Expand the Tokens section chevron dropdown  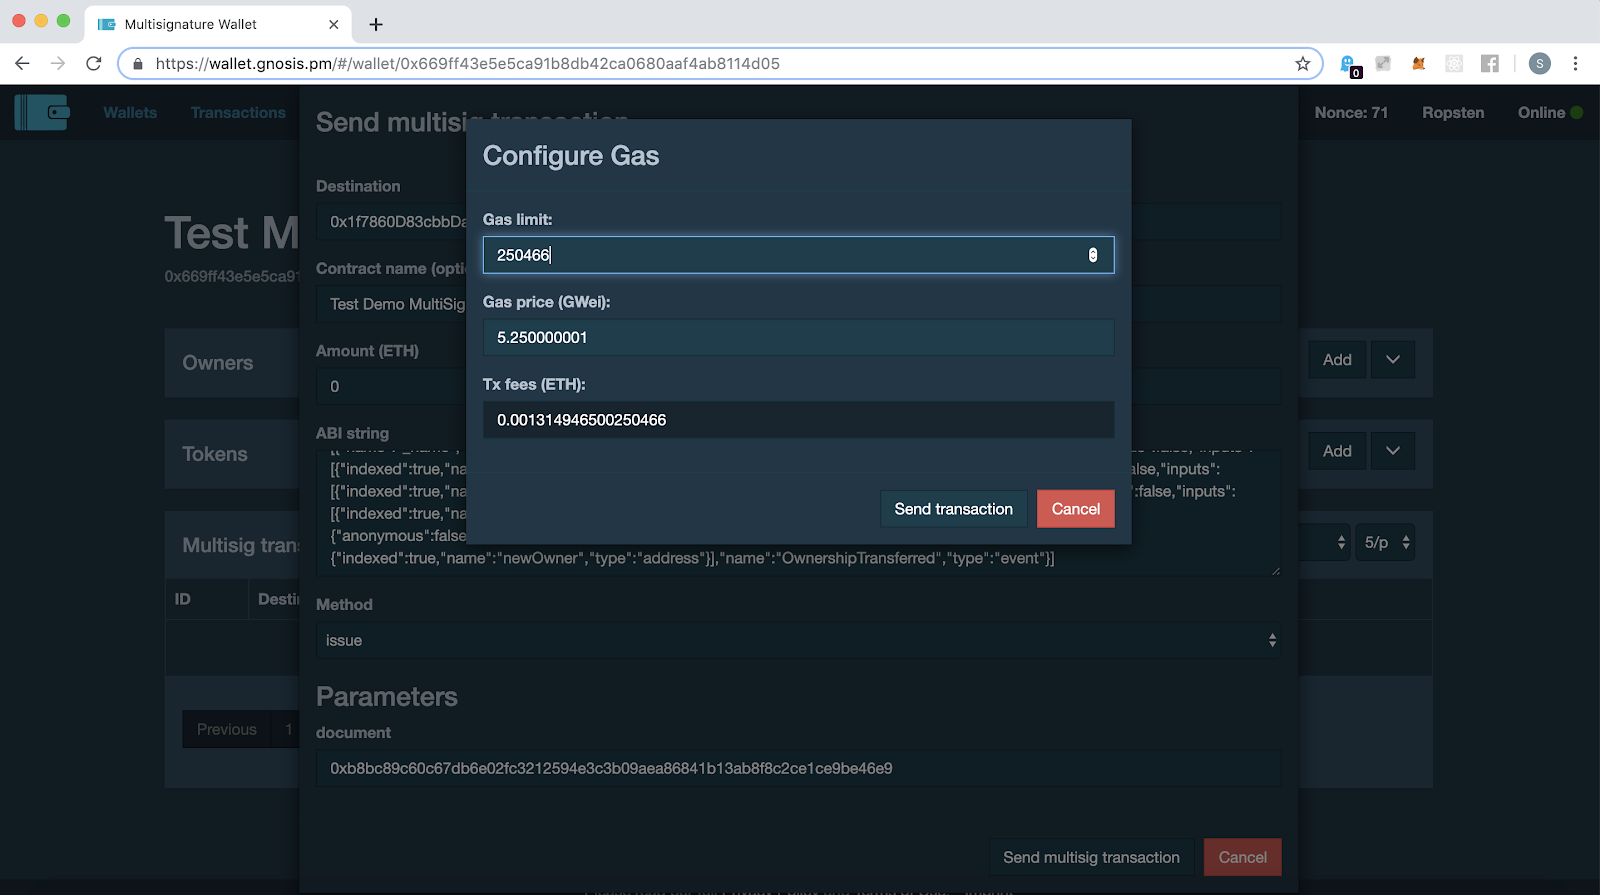pos(1392,451)
